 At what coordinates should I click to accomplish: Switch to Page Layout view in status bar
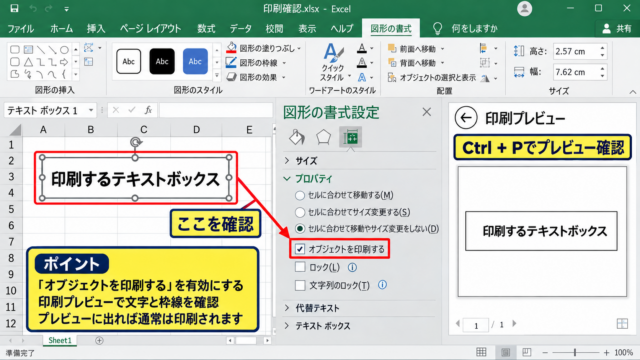tap(505, 352)
